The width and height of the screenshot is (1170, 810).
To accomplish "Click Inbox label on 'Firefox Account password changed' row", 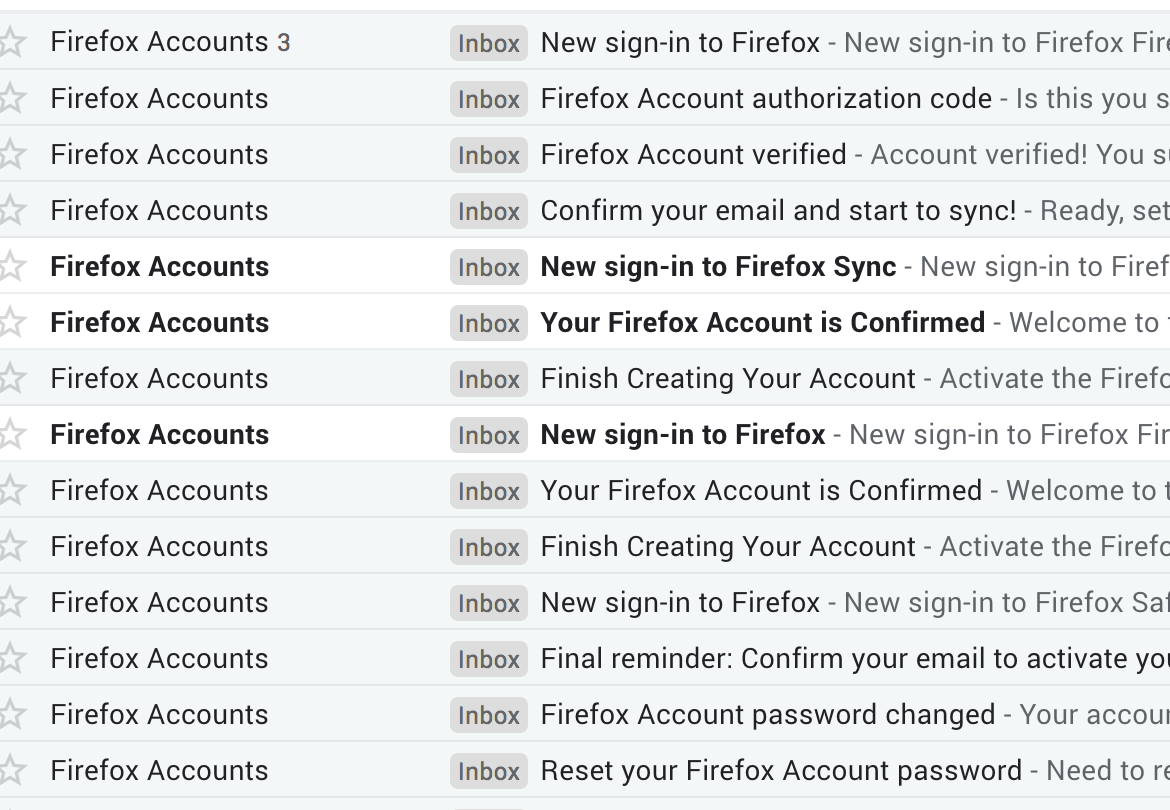I will (489, 715).
